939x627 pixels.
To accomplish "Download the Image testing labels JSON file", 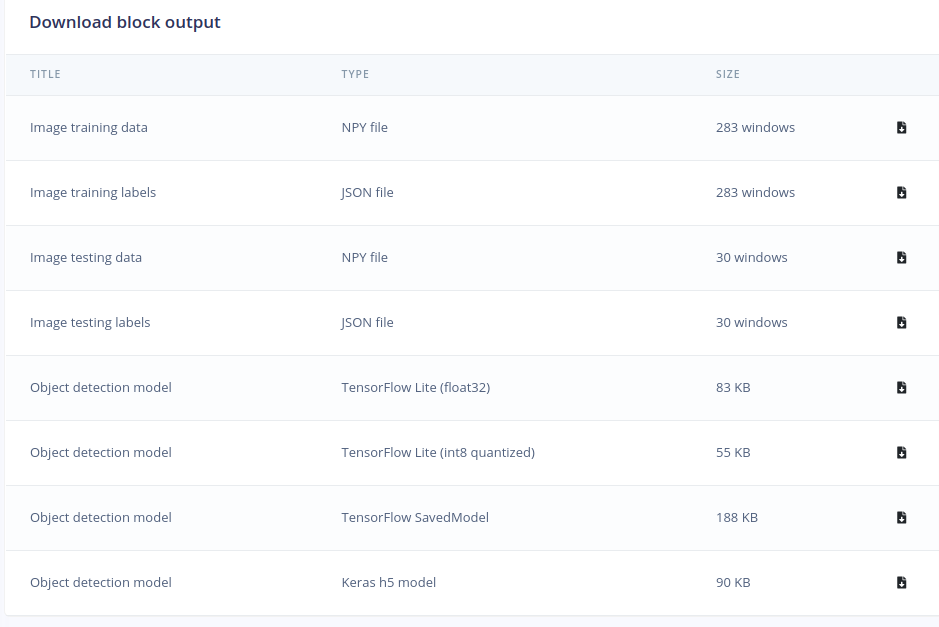I will (901, 322).
